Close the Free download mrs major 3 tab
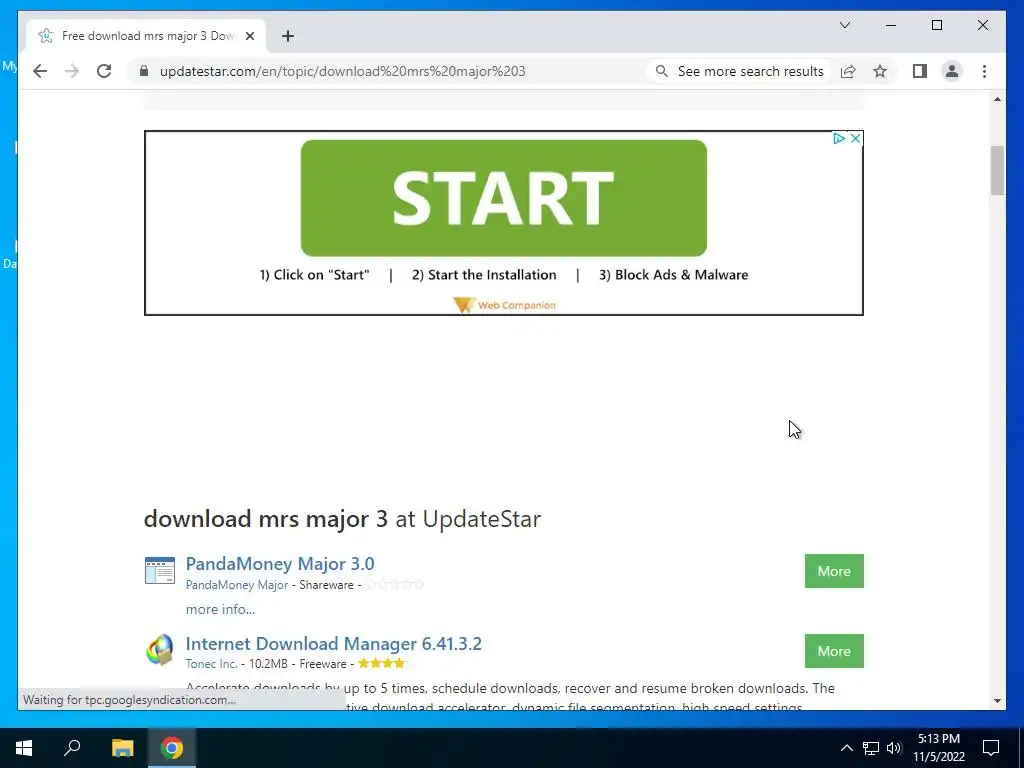Screen dimensions: 1024x768 pos(249,36)
